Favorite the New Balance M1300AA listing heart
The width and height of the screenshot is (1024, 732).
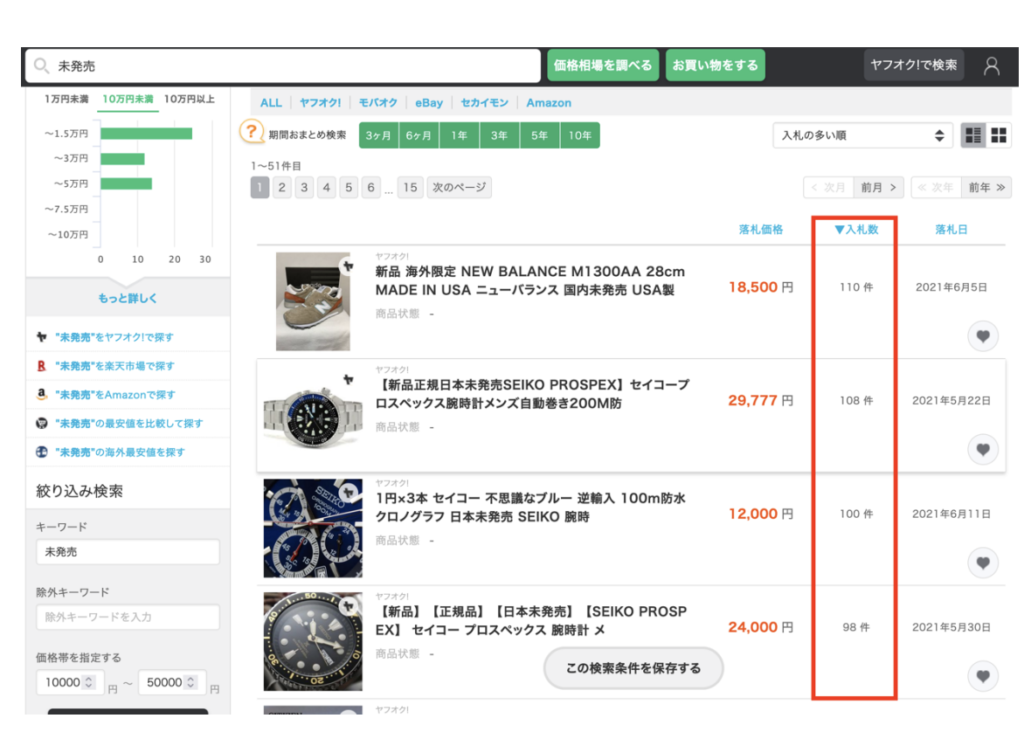983,337
